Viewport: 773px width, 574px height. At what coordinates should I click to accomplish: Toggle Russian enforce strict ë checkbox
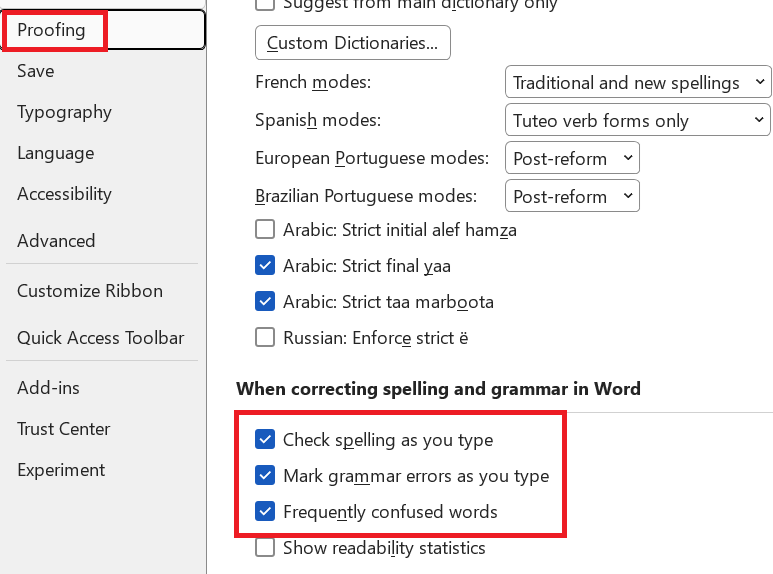(x=265, y=338)
